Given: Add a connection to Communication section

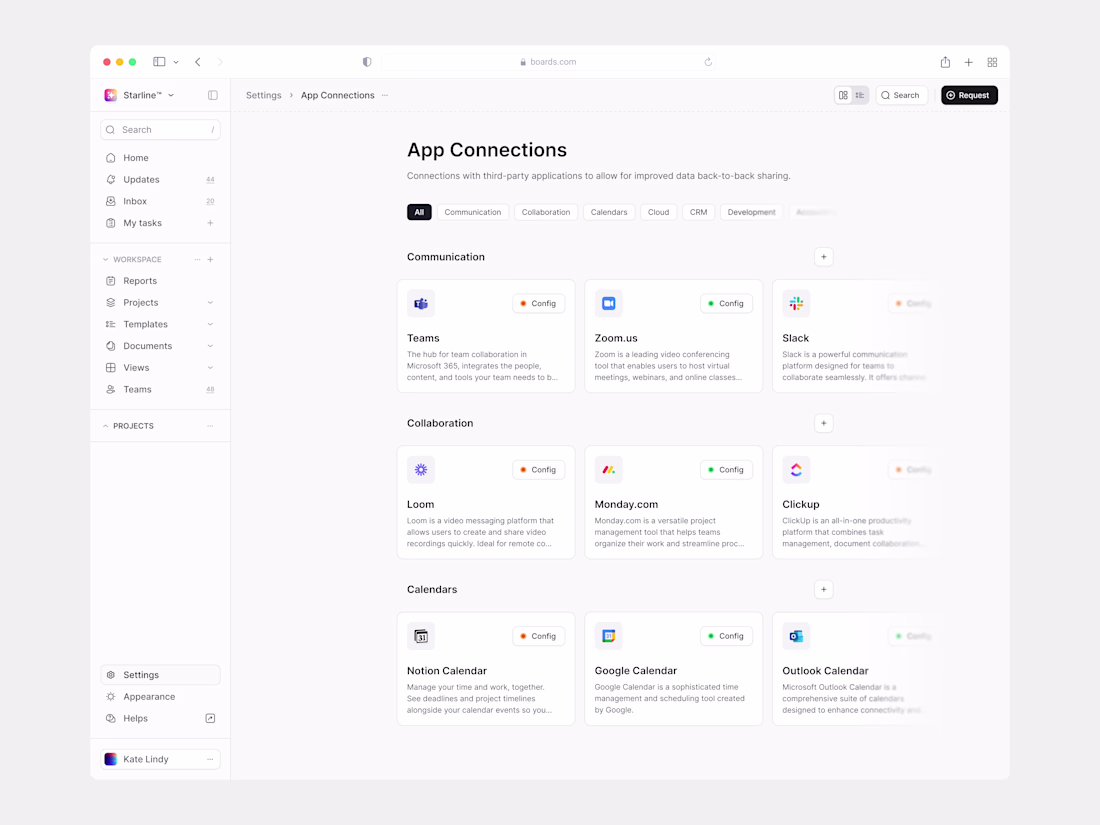Looking at the screenshot, I should point(824,257).
